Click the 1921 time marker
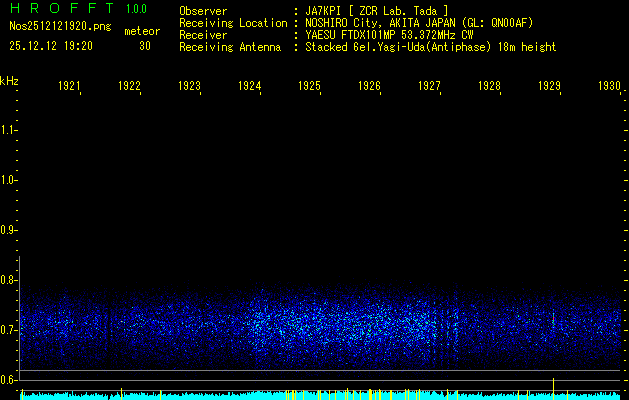Viewport: 629px width, 400px height. pos(69,87)
